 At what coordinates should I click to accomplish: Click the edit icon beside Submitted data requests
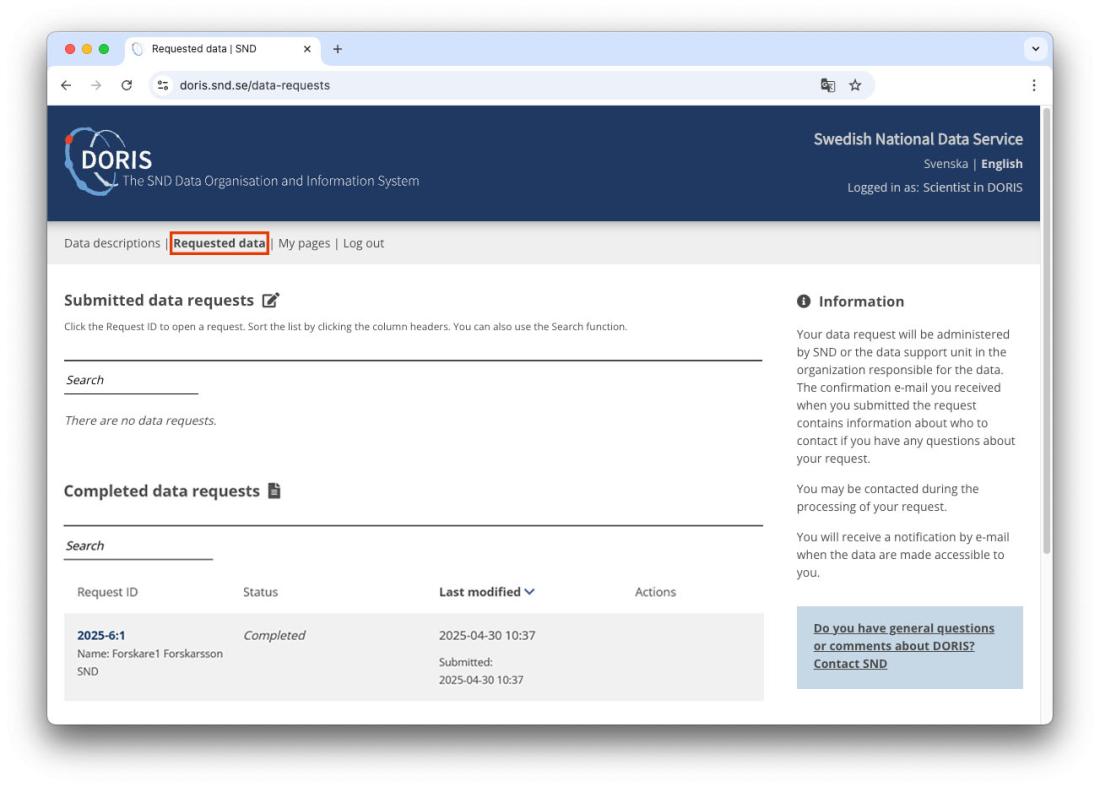click(270, 300)
